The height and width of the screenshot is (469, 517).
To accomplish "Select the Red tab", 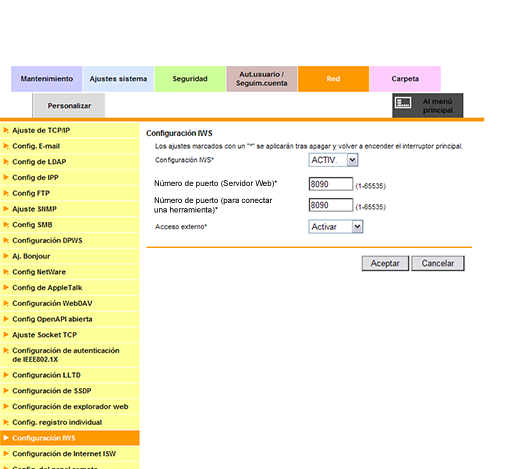I will pos(333,79).
